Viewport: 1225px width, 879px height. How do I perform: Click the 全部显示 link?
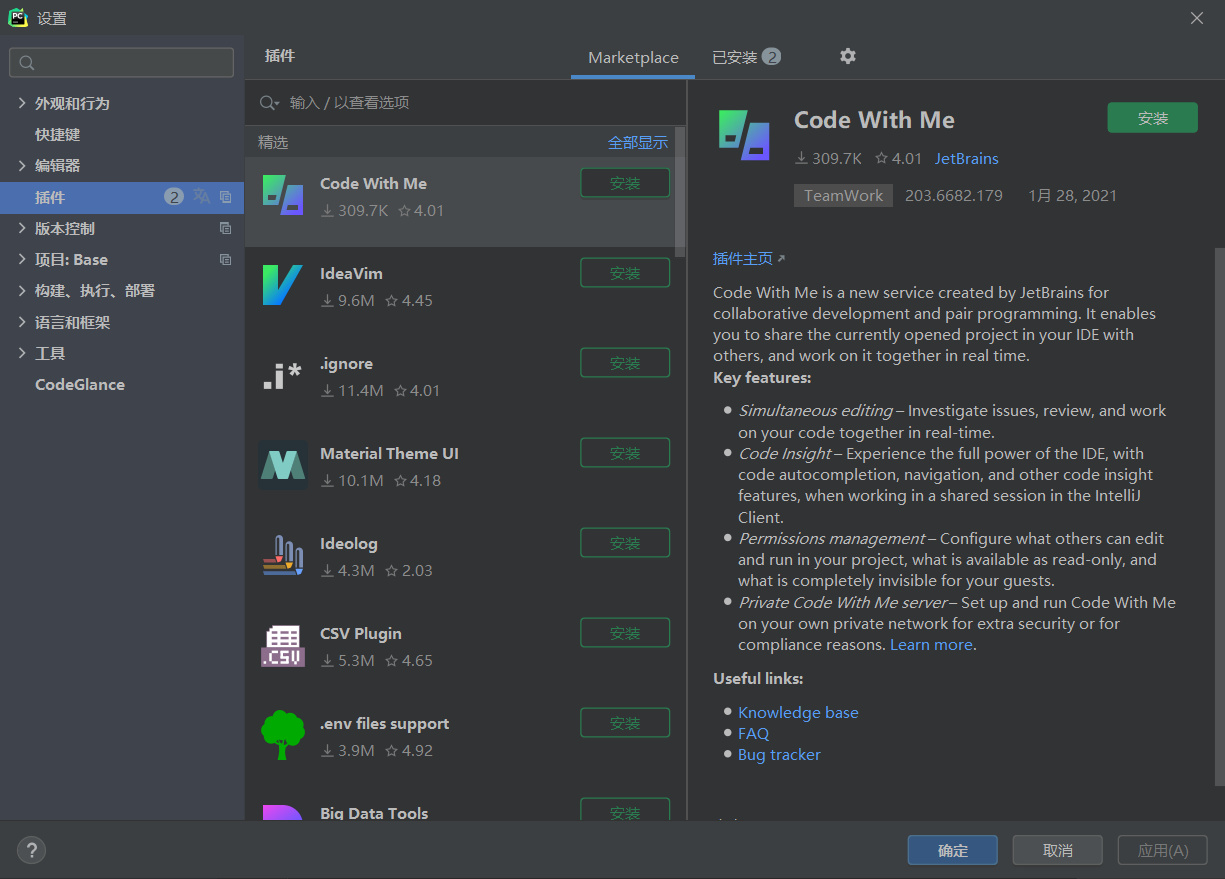(639, 142)
